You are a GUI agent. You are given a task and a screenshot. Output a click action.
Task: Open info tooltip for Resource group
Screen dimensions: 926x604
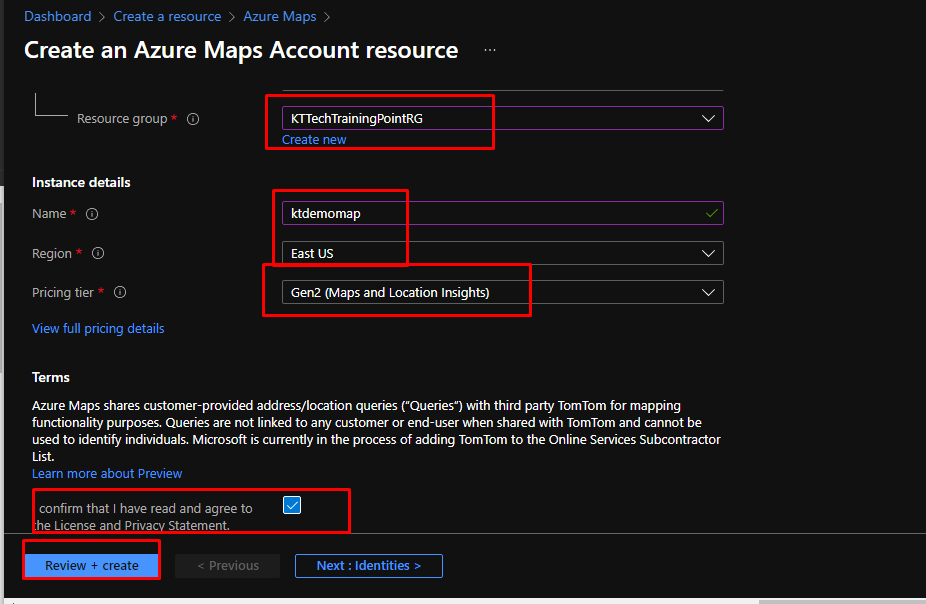pos(193,119)
